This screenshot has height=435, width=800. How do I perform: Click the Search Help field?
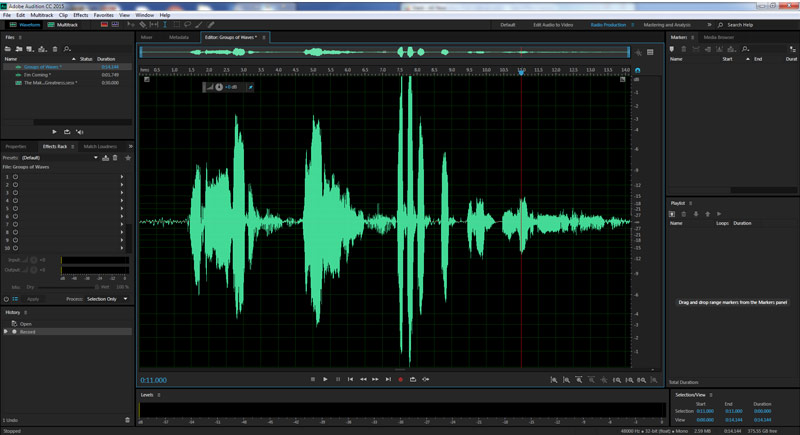[740, 24]
